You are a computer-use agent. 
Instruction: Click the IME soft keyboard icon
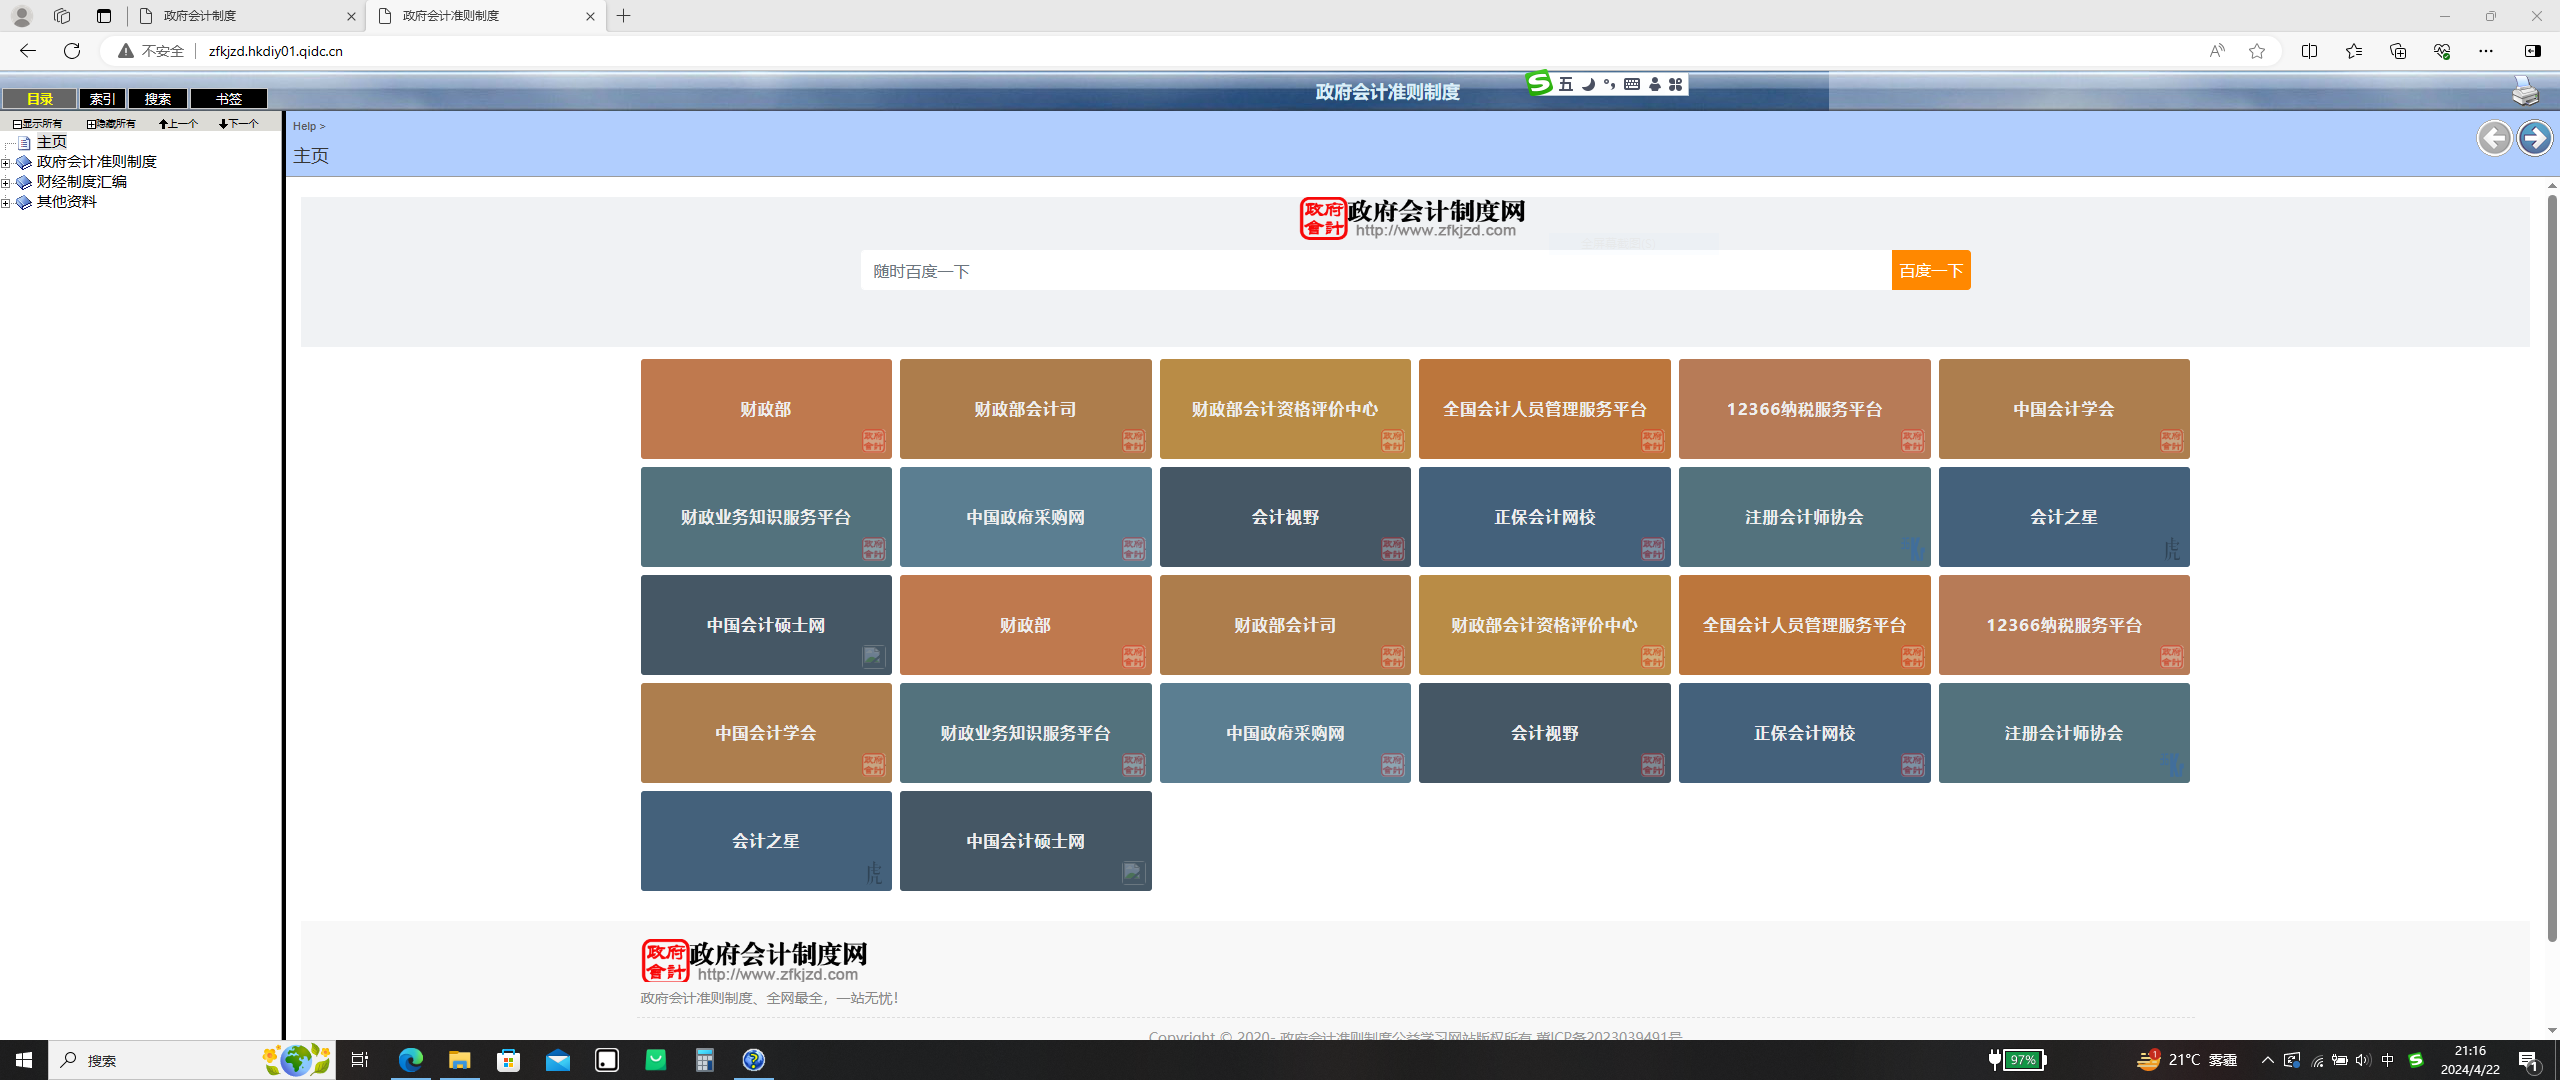(1632, 84)
